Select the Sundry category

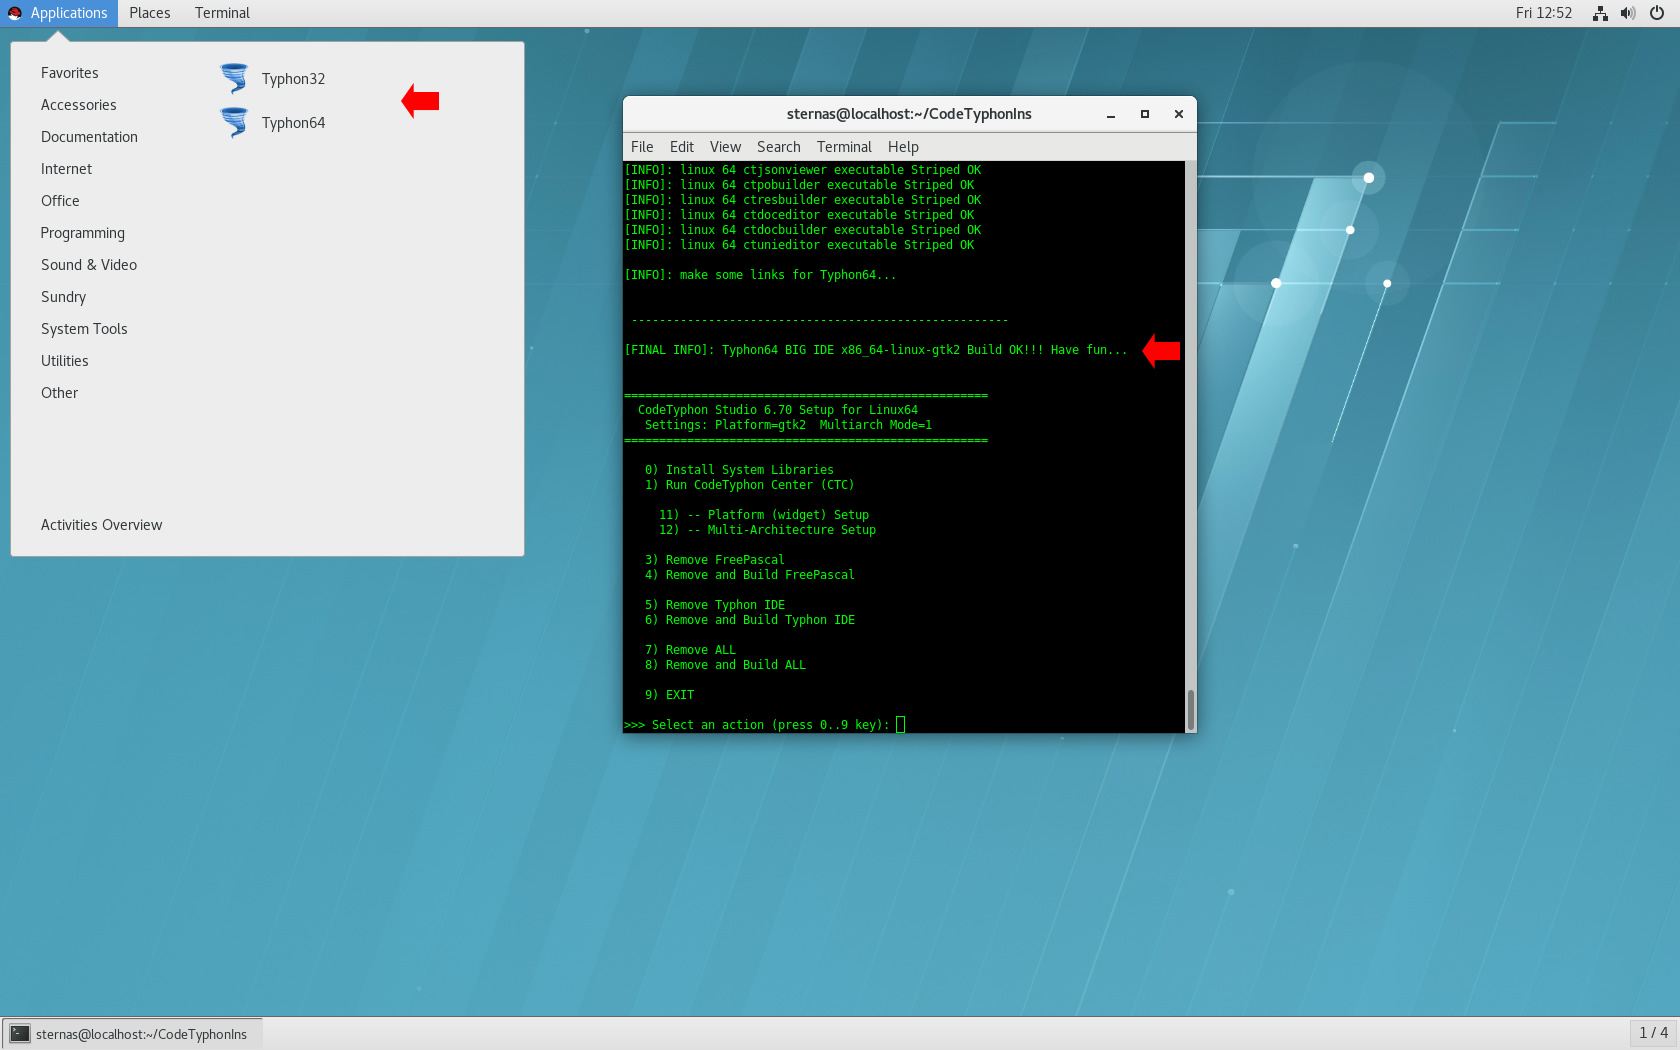64,297
